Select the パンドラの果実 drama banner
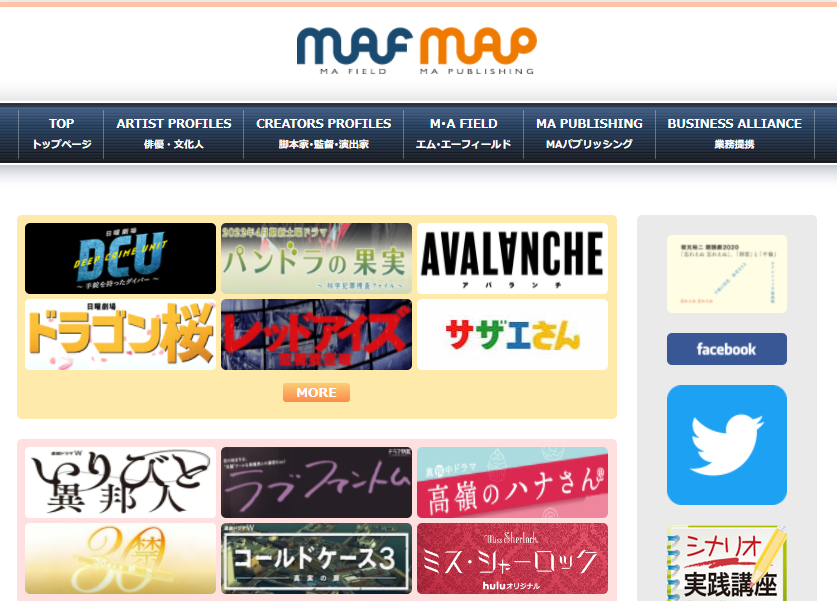 point(316,258)
